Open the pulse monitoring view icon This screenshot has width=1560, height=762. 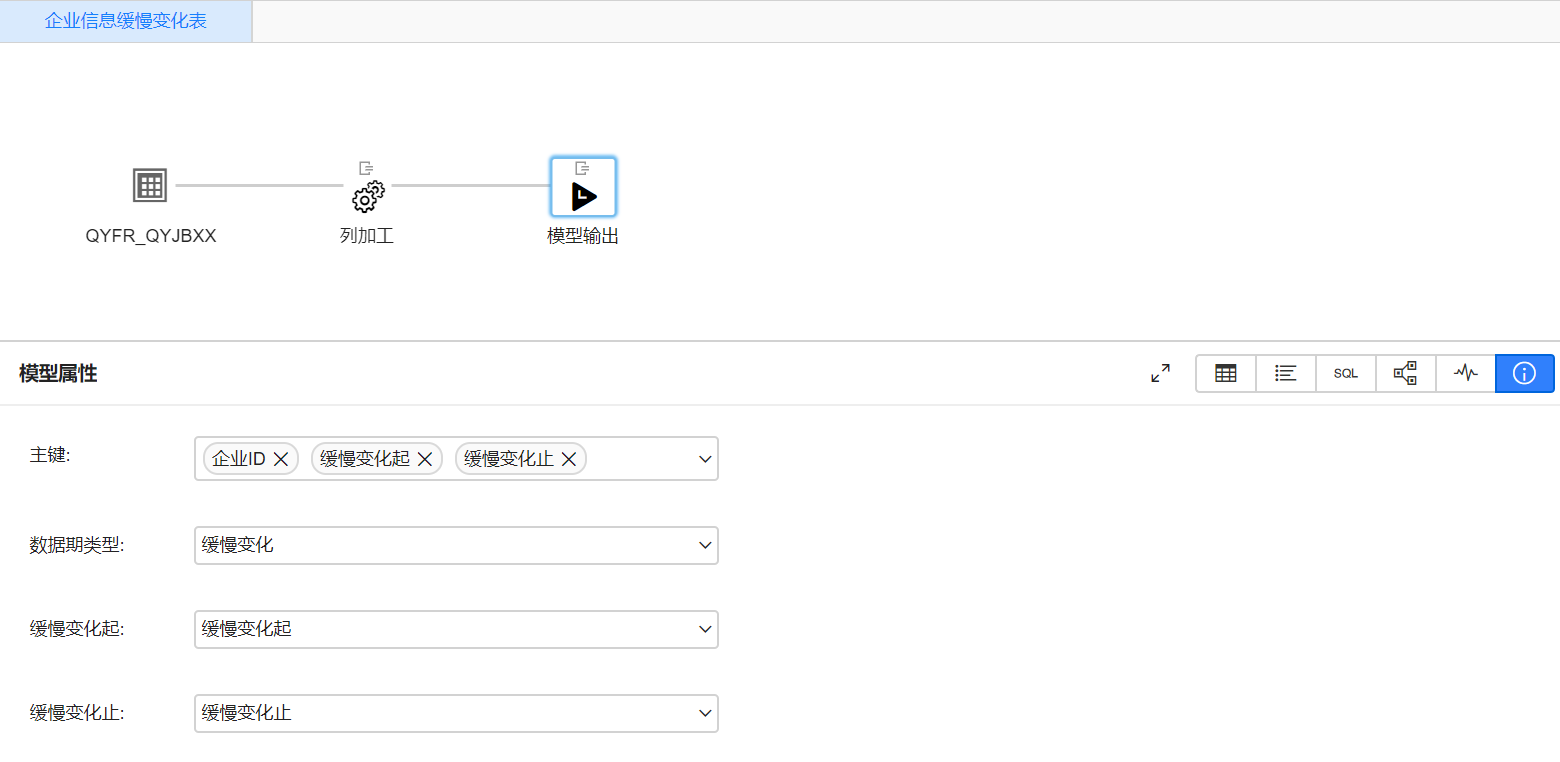[x=1465, y=373]
